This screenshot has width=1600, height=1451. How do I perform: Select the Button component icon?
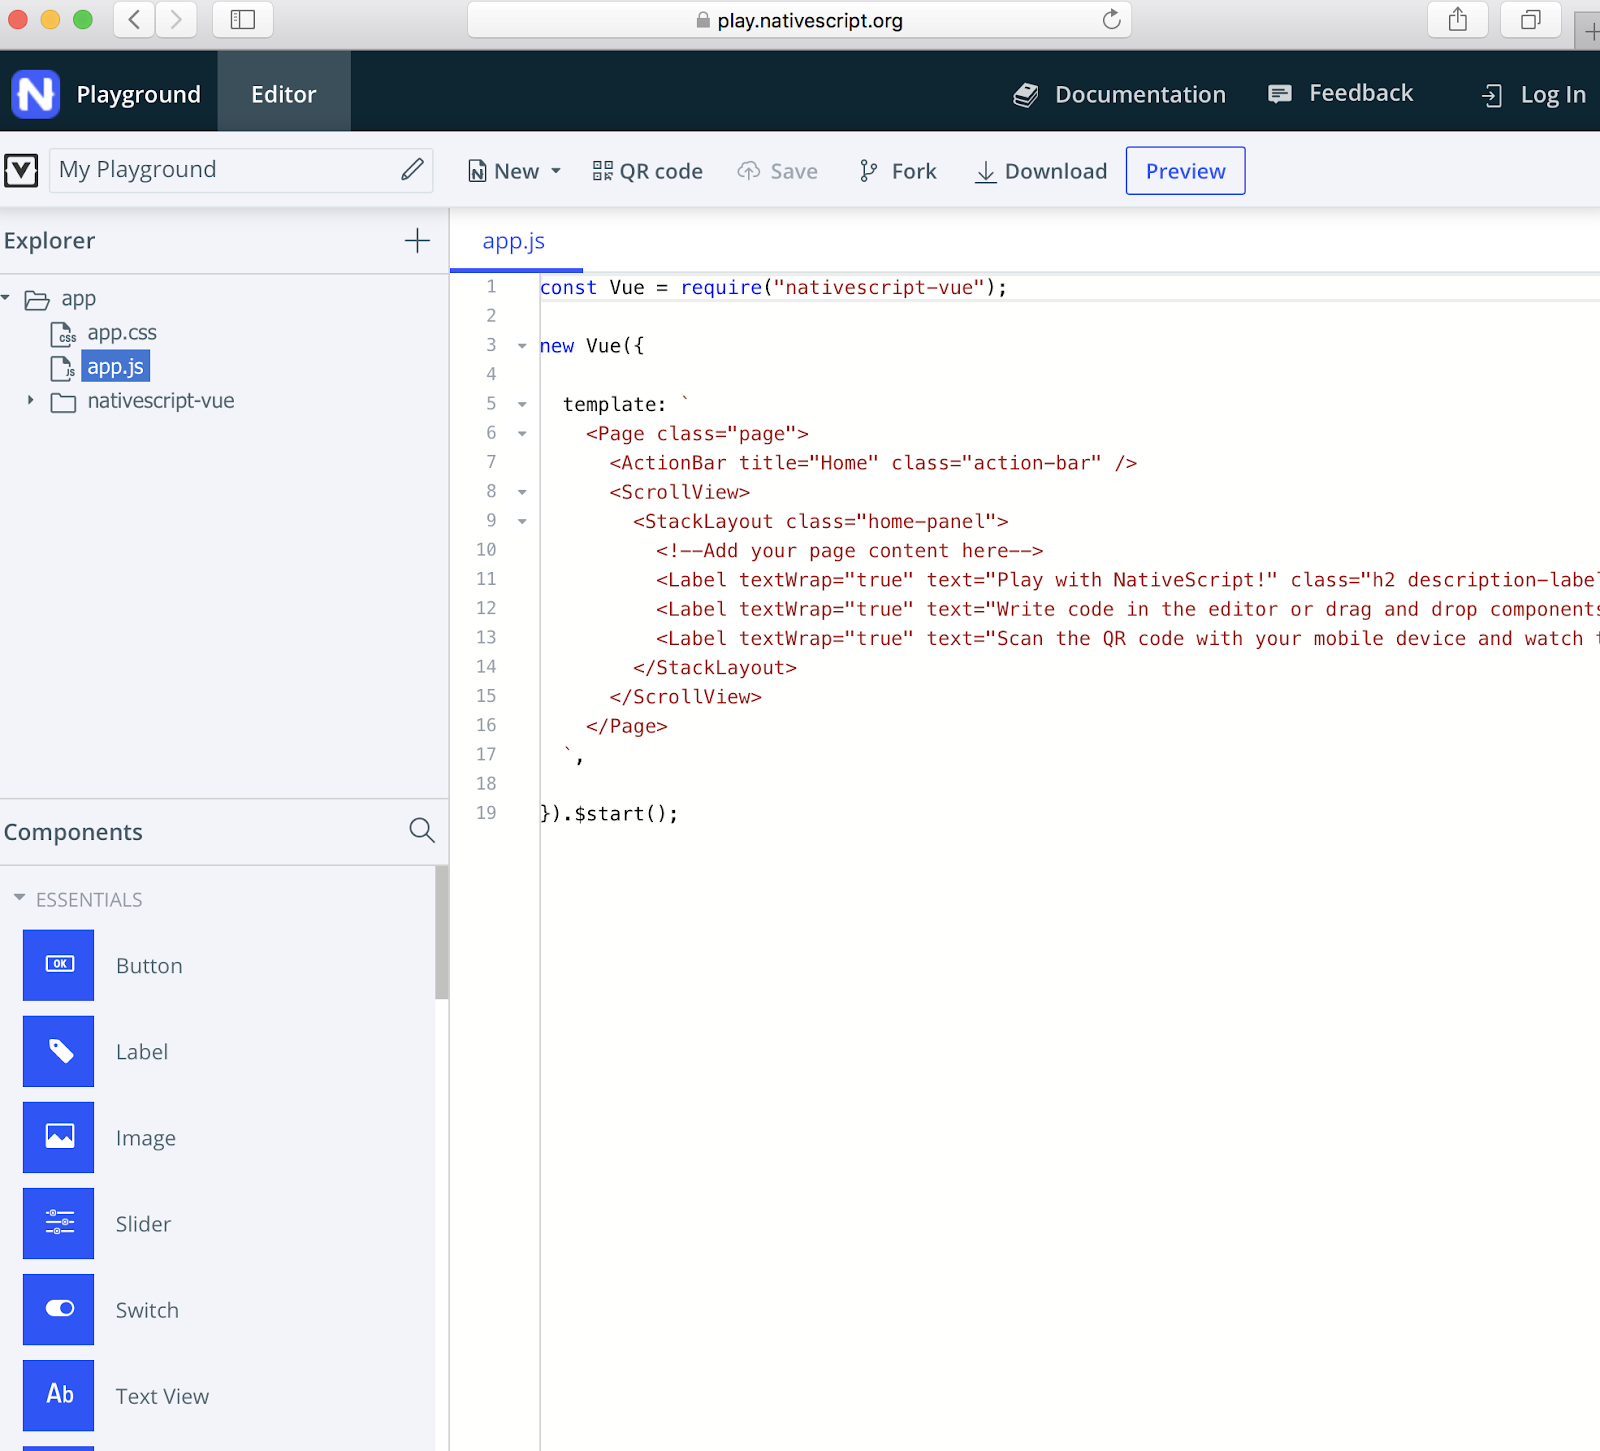[59, 965]
